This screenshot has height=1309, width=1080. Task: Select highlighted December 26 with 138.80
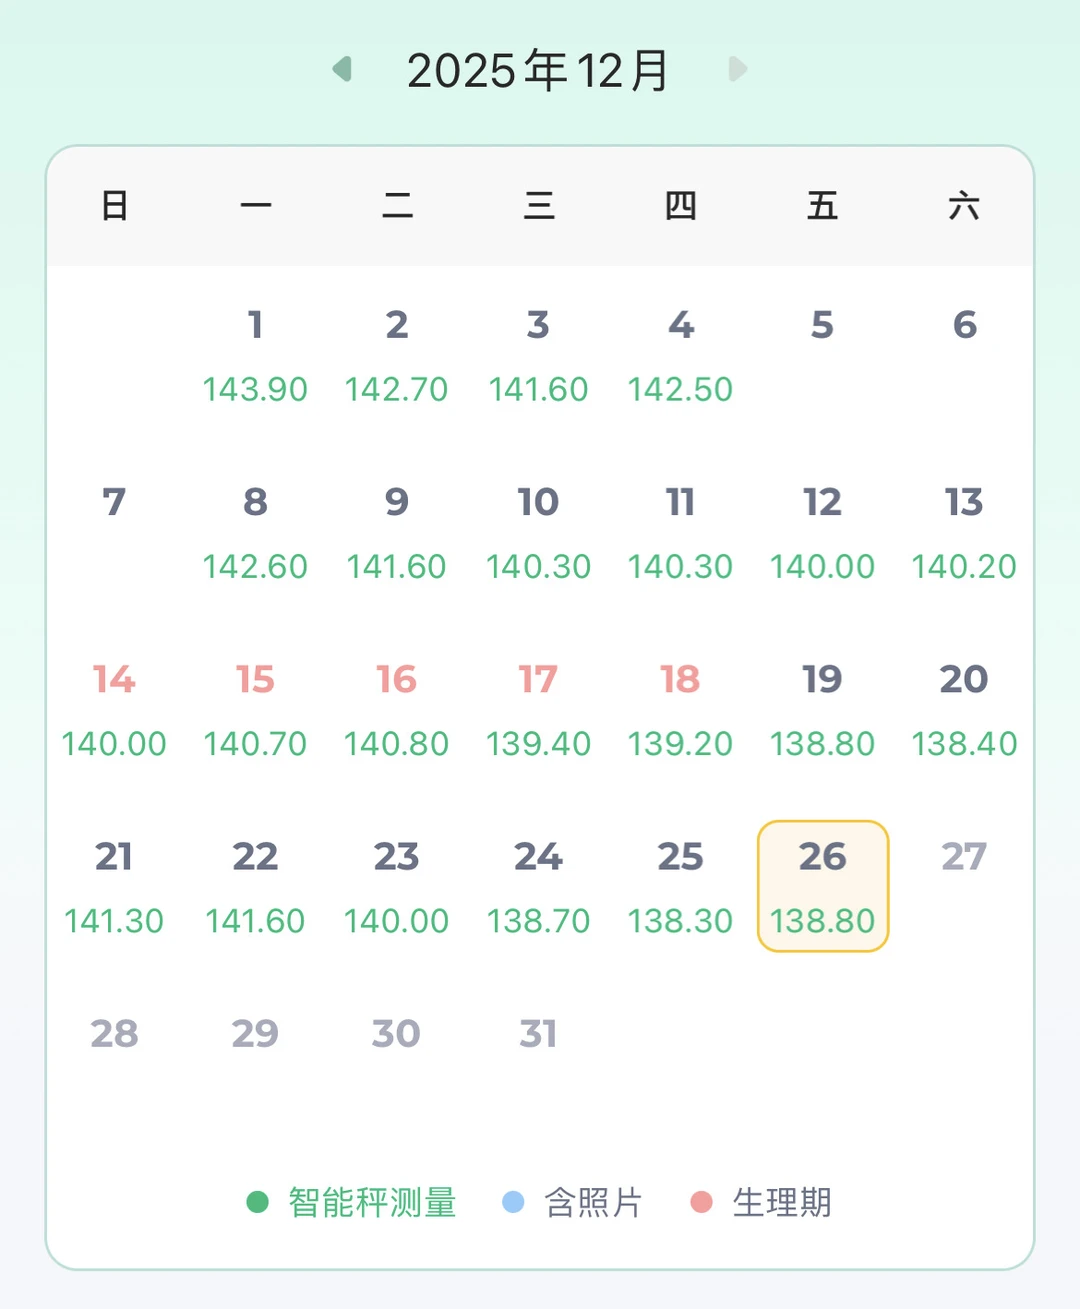(822, 886)
